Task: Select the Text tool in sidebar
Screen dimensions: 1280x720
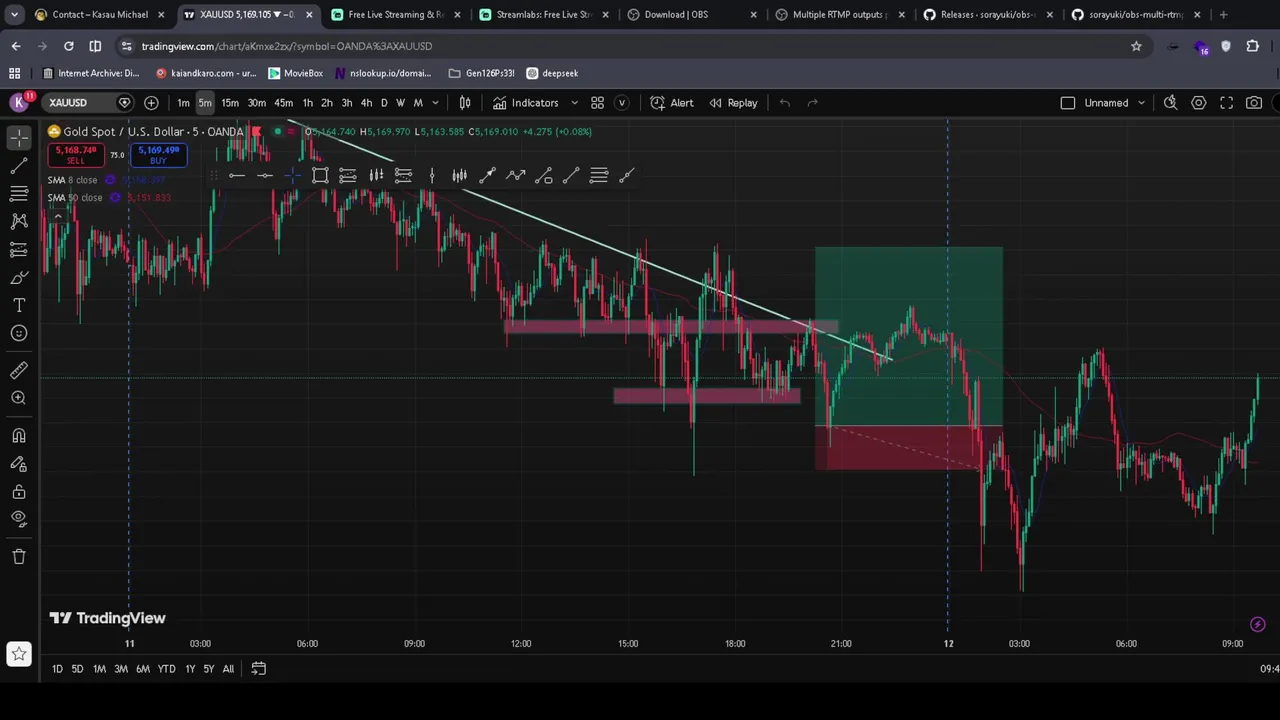Action: 19,305
